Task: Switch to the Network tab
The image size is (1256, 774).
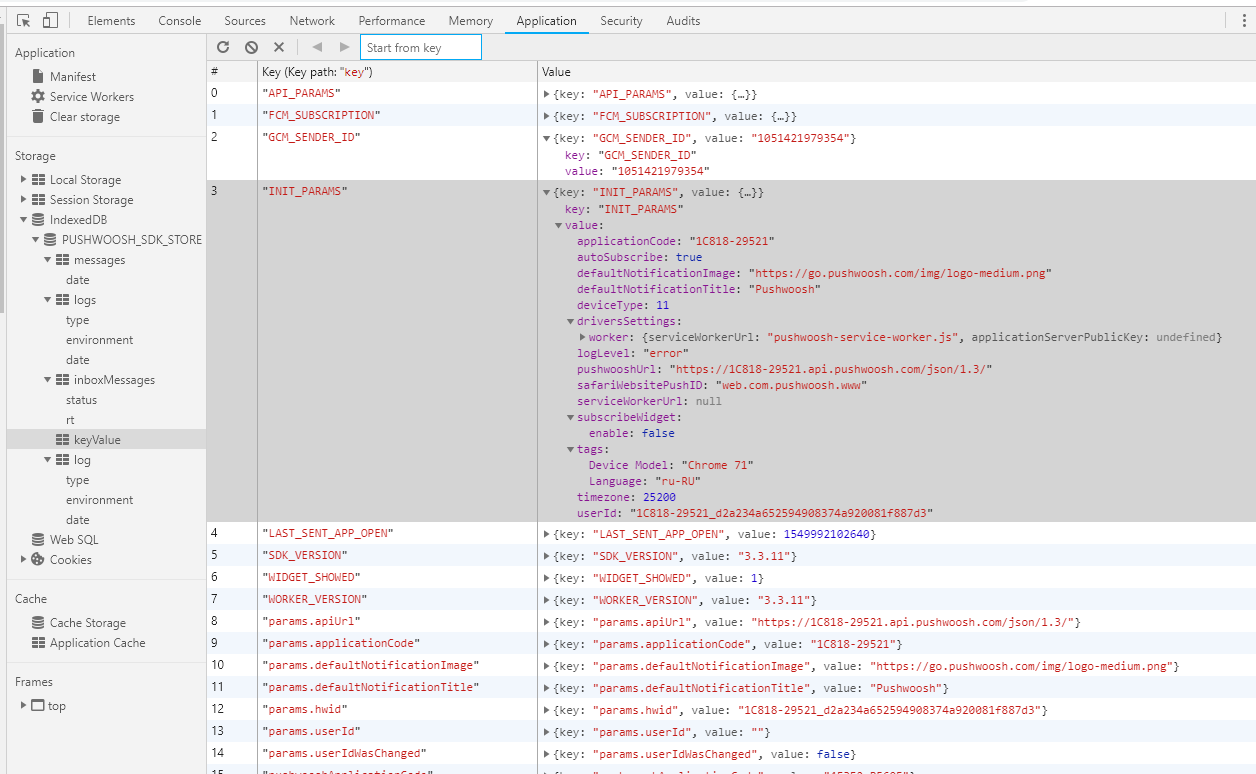Action: point(312,21)
